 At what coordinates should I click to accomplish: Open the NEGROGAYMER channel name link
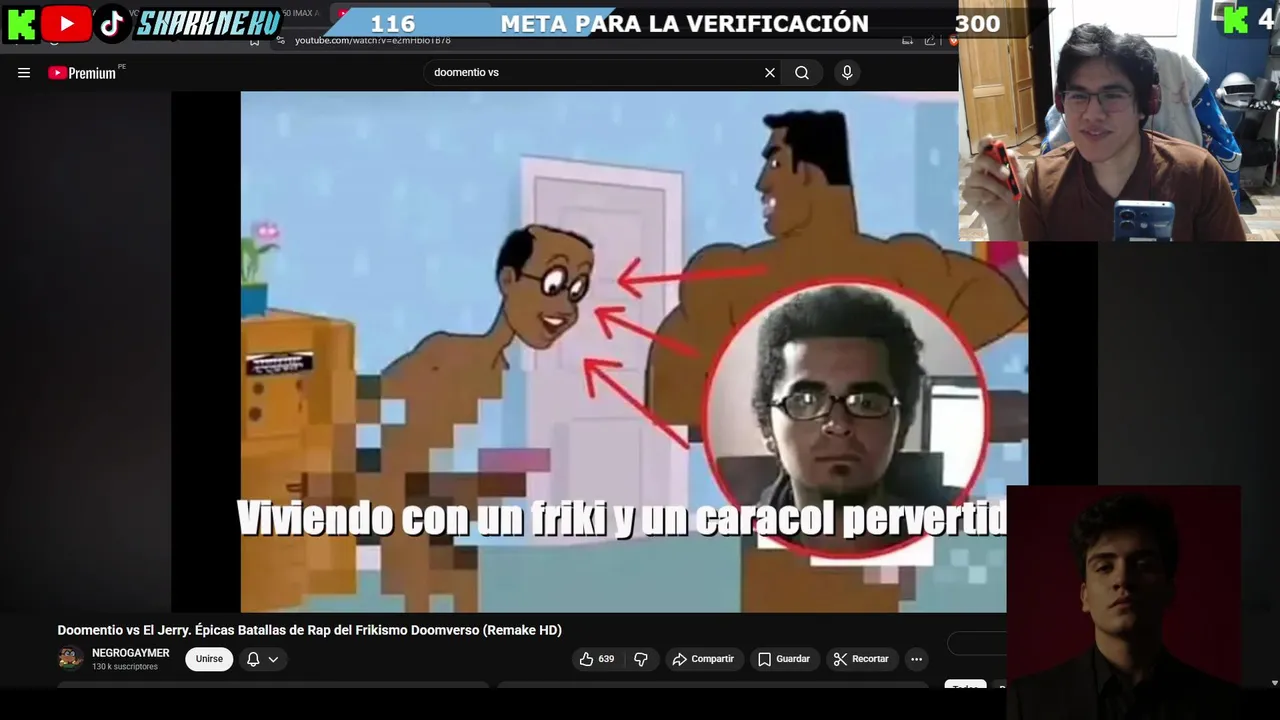pyautogui.click(x=131, y=653)
